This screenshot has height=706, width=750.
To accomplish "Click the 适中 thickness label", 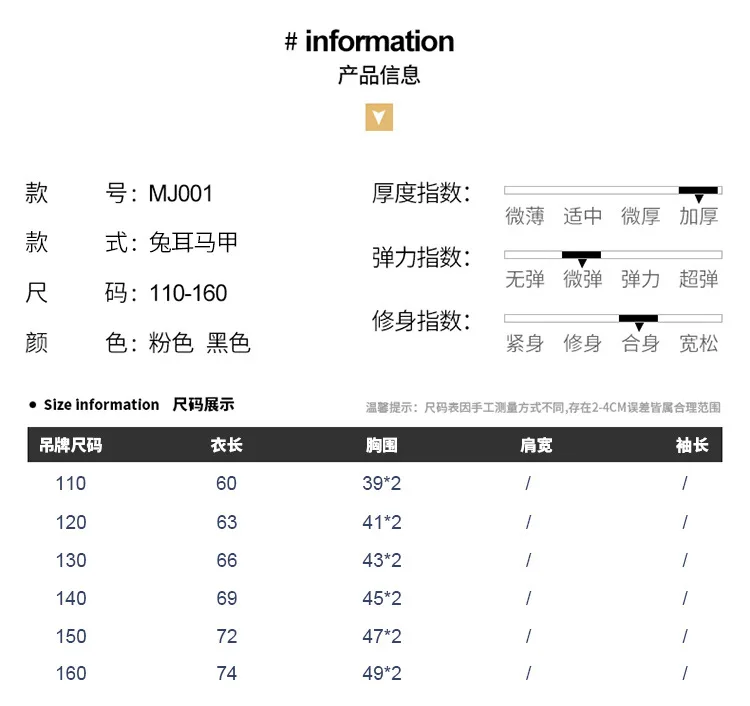I will (x=583, y=216).
